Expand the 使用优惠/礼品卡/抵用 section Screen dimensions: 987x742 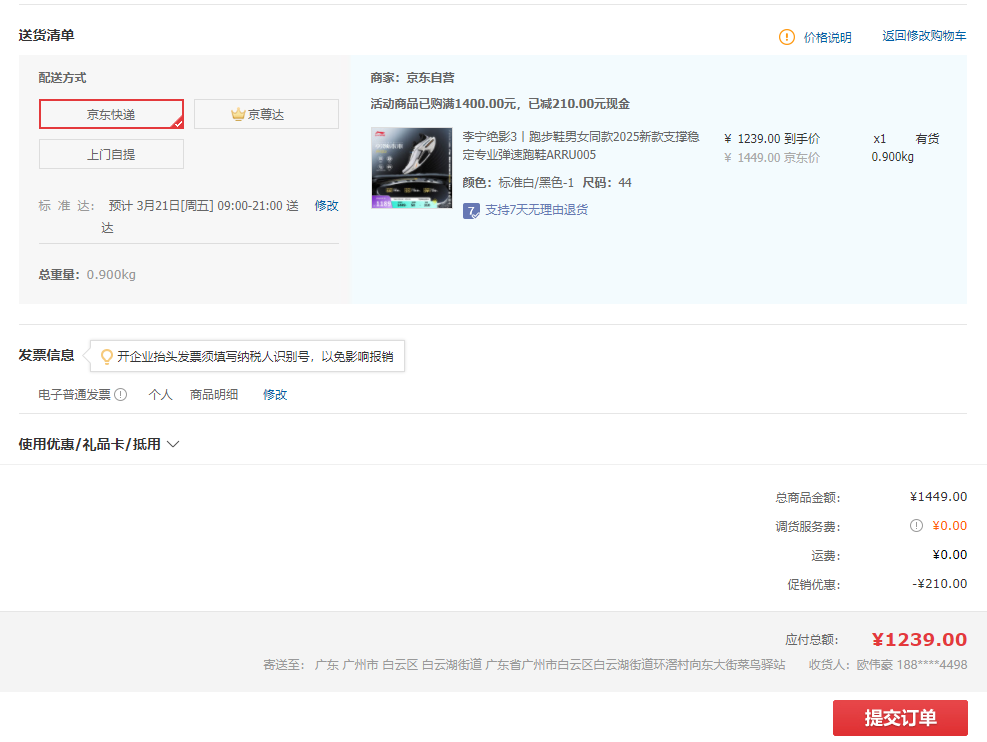click(x=98, y=444)
